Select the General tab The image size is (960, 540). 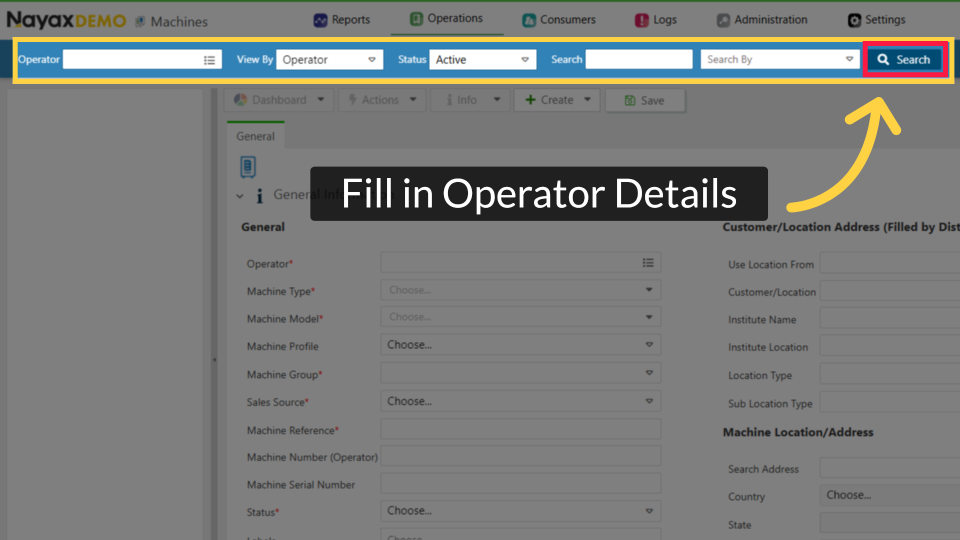pyautogui.click(x=255, y=137)
